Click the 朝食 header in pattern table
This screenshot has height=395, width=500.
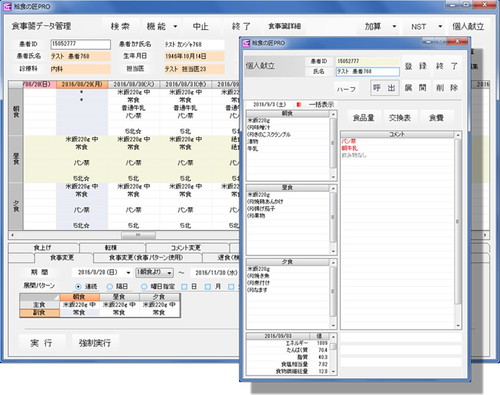click(x=79, y=297)
